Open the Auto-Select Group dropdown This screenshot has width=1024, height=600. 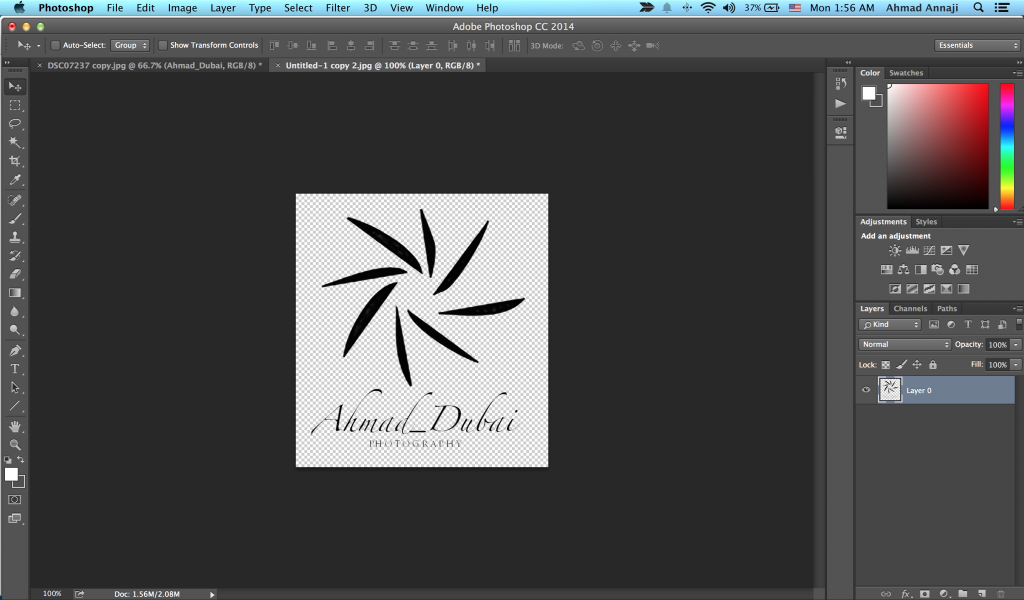point(130,45)
